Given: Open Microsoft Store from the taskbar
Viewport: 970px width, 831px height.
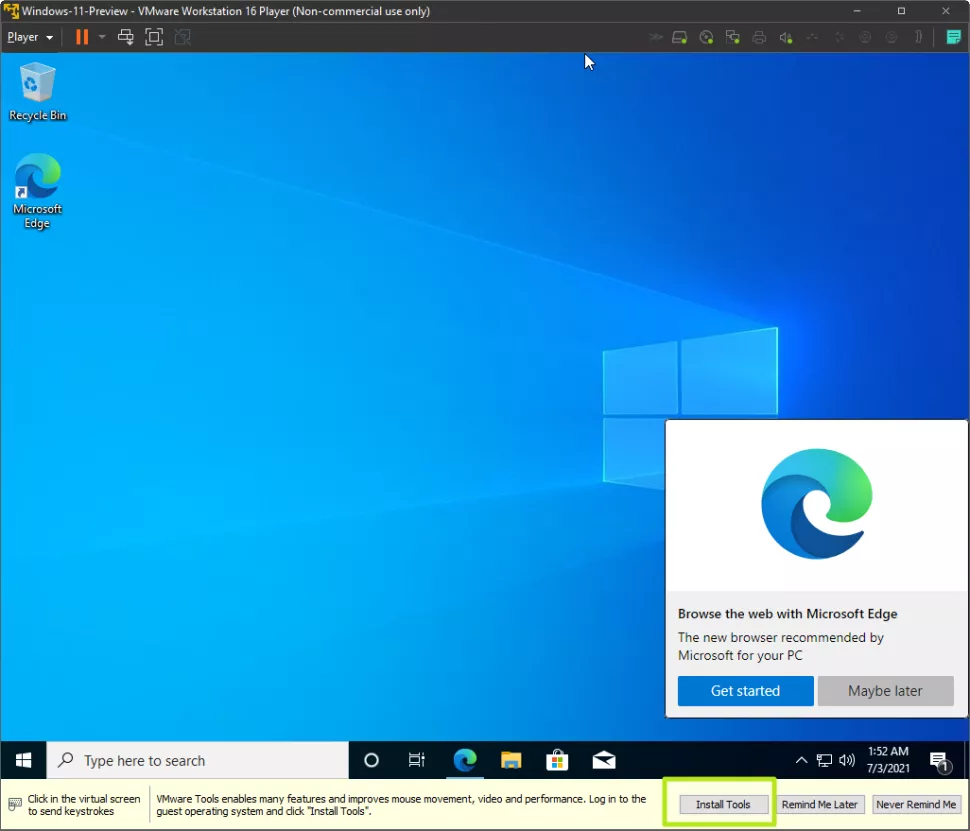Looking at the screenshot, I should pyautogui.click(x=557, y=760).
